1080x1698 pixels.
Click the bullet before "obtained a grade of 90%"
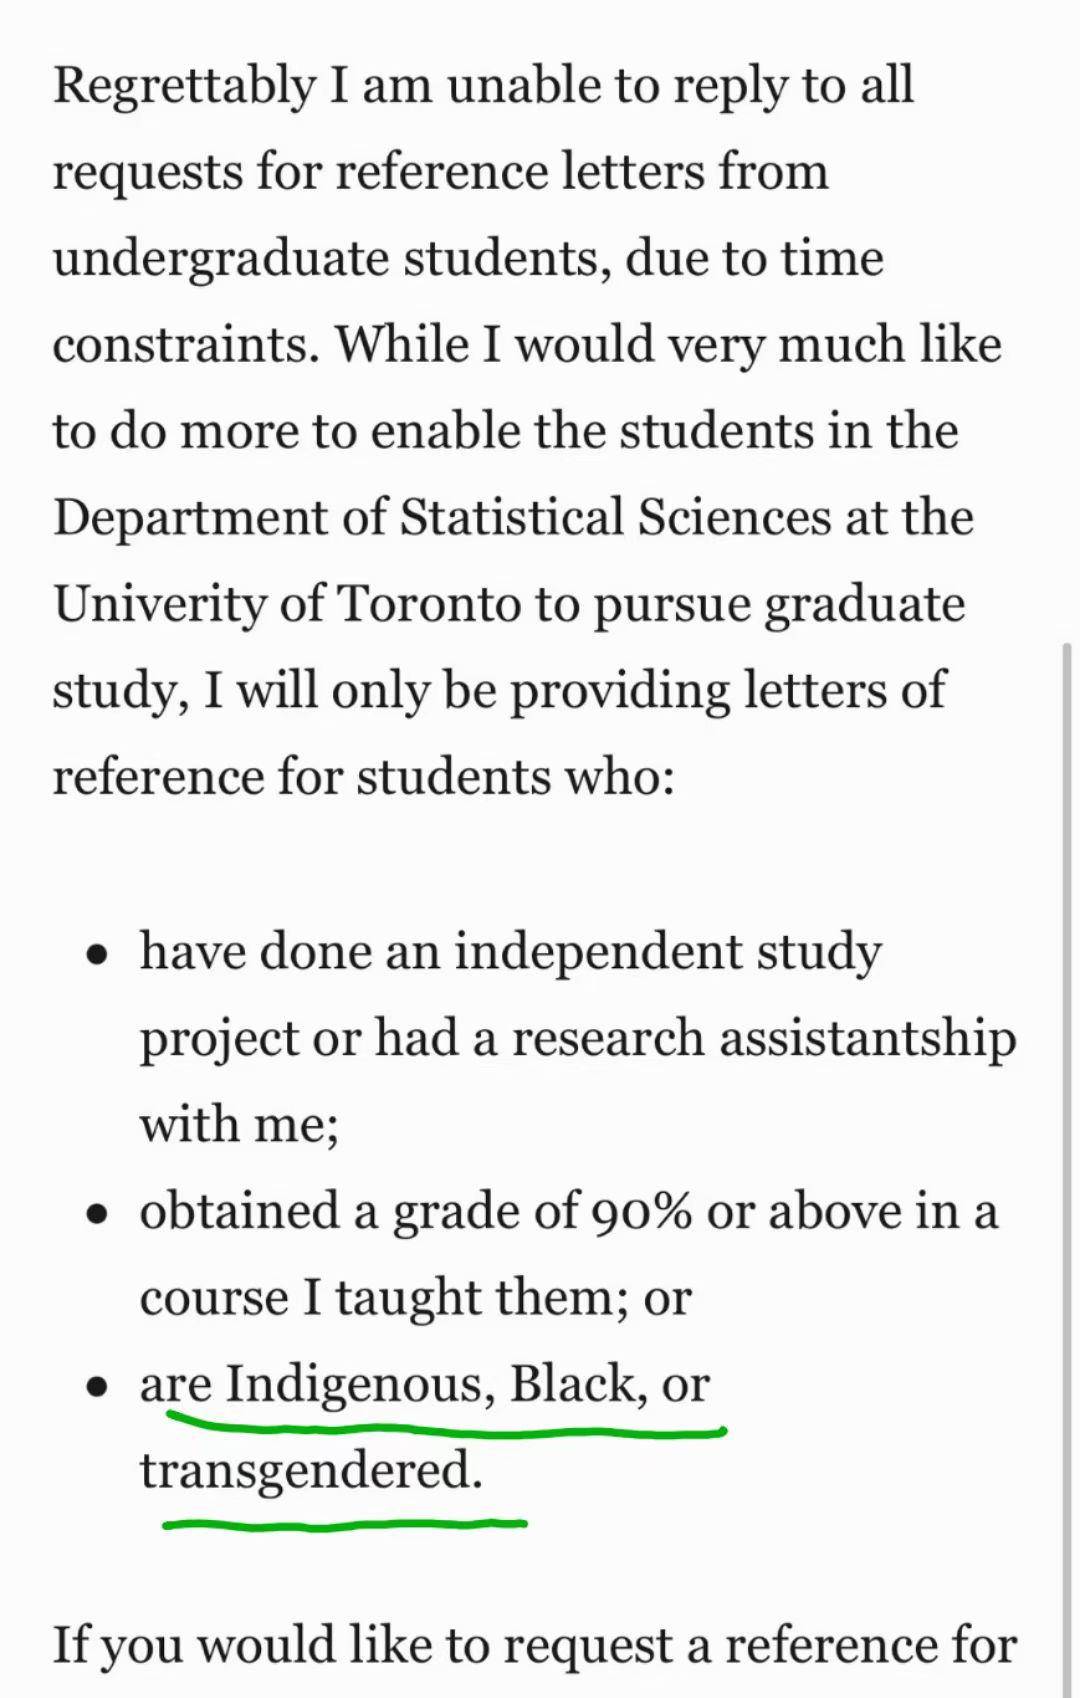97,1214
